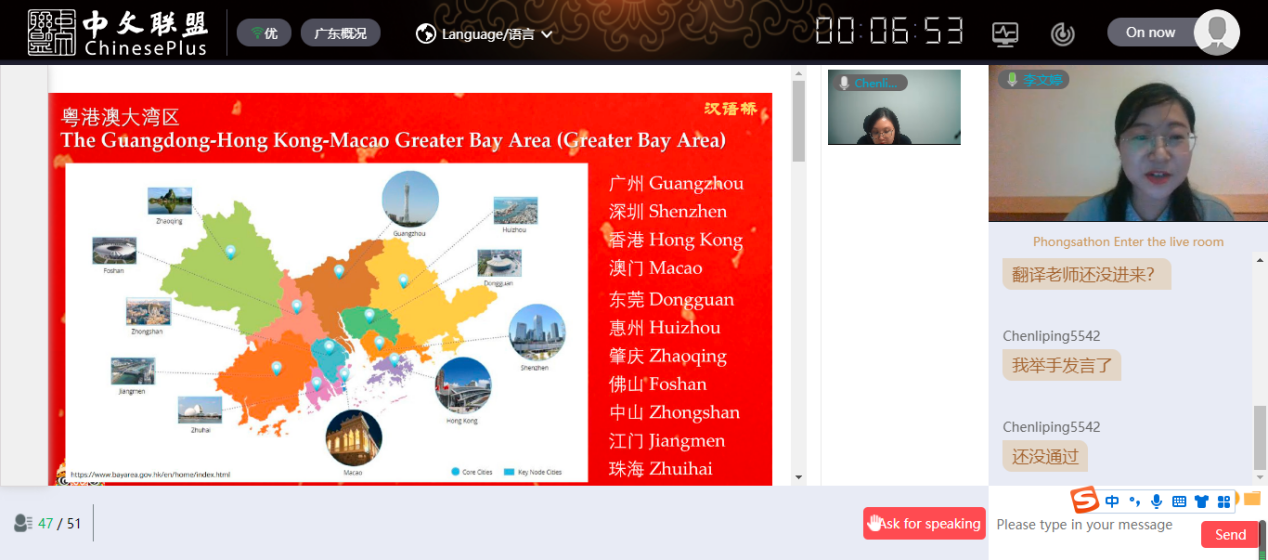Expand the Language/语言 dropdown
1268x560 pixels.
click(485, 34)
